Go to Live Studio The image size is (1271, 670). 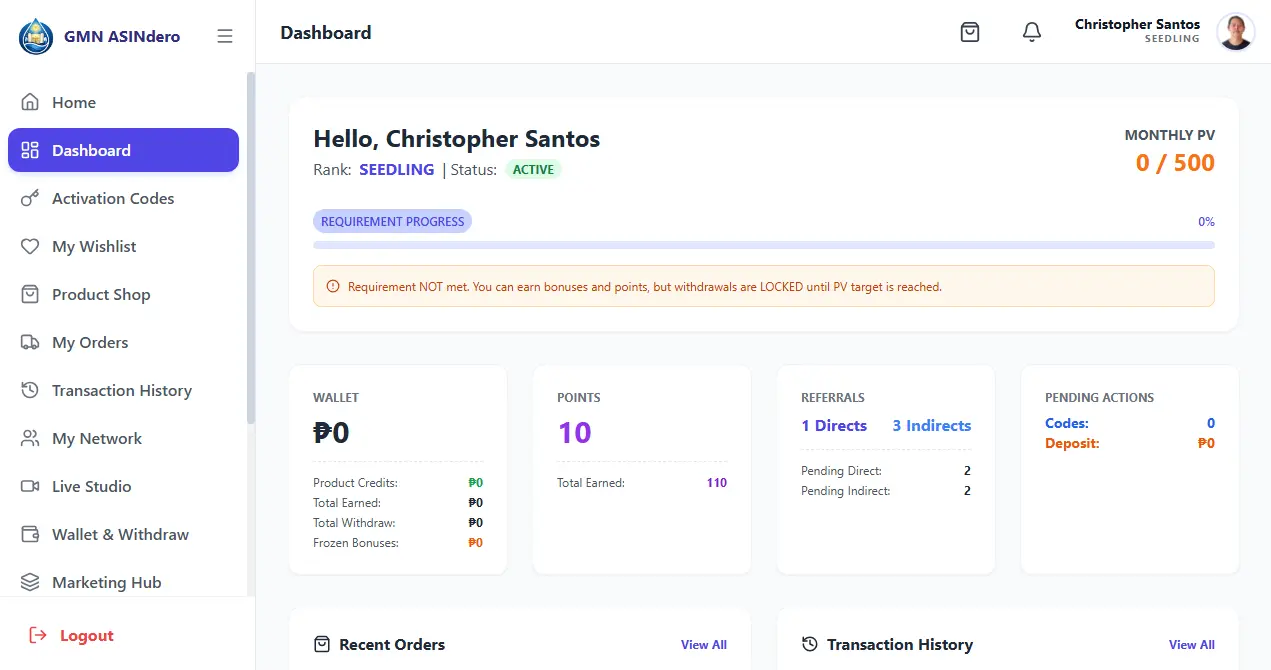tap(123, 486)
